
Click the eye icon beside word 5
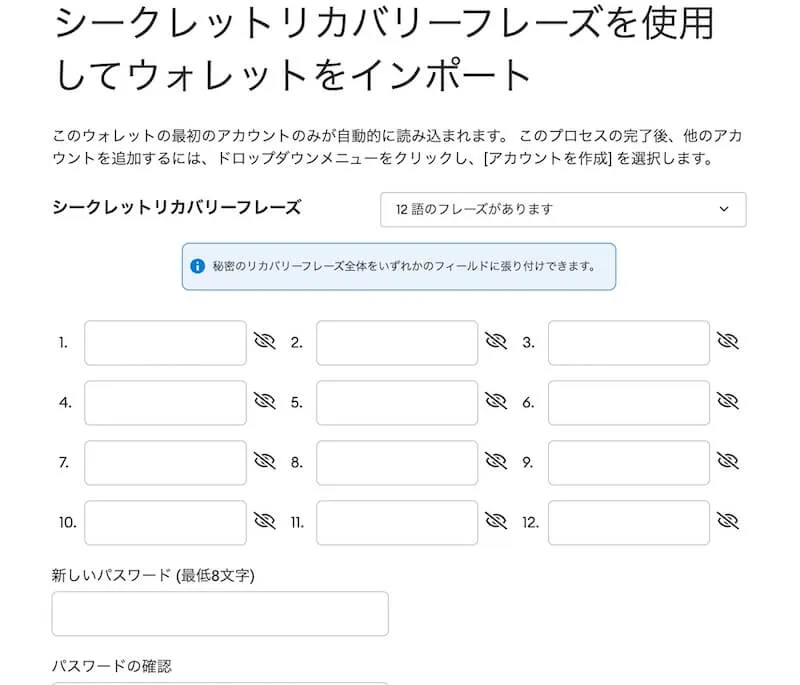click(x=497, y=402)
